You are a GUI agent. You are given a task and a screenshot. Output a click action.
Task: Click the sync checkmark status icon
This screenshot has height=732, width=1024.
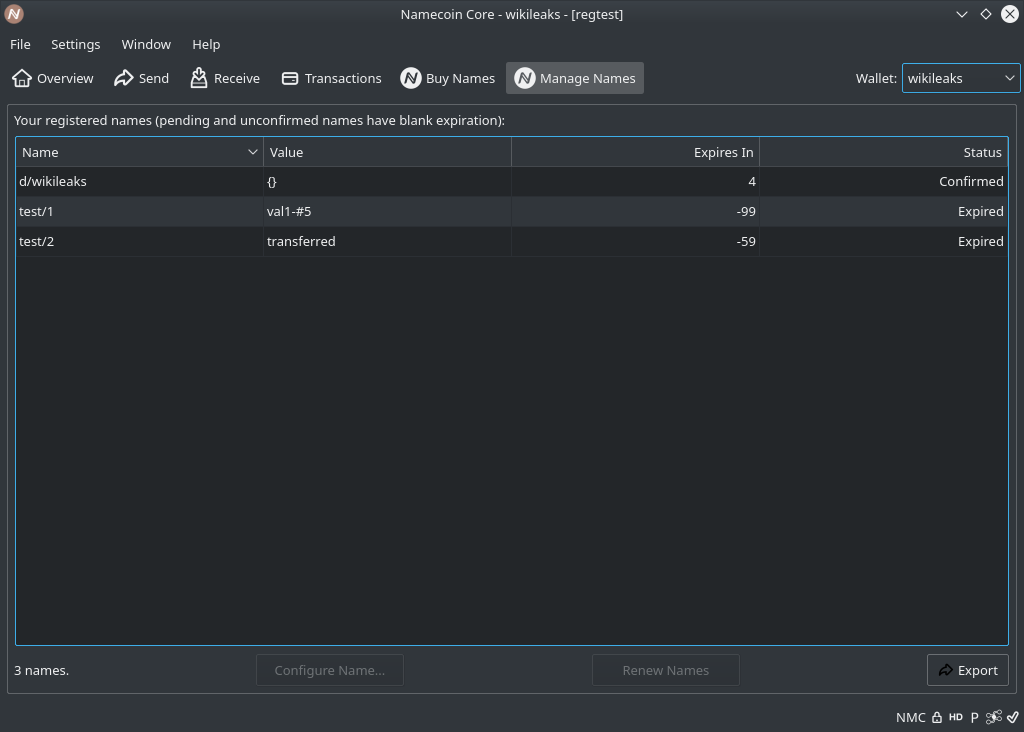point(1011,717)
